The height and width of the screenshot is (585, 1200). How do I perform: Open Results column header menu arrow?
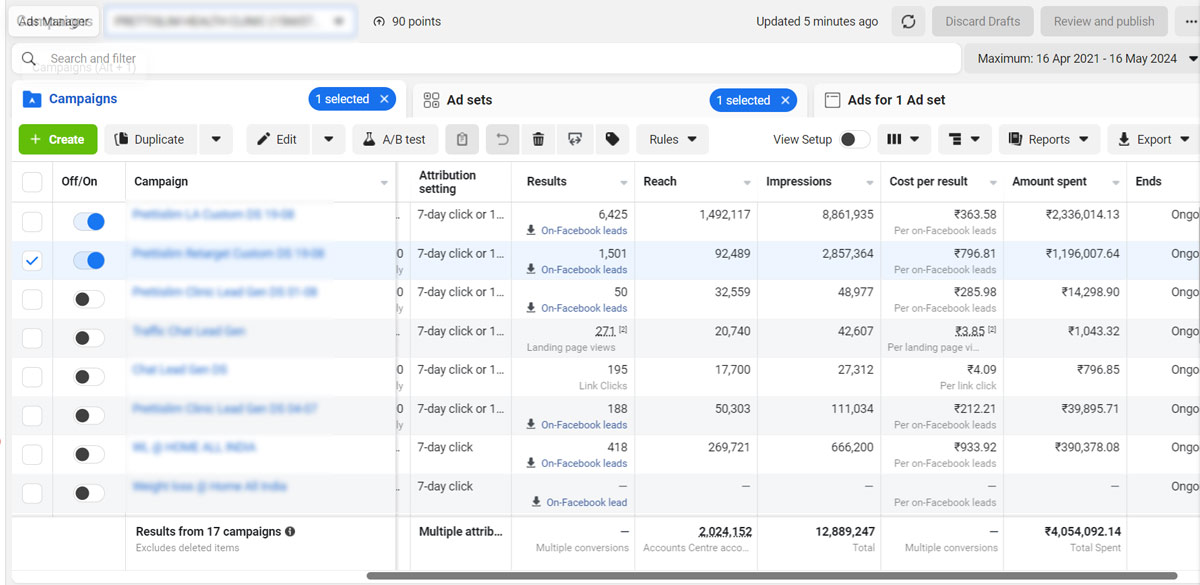click(x=624, y=183)
